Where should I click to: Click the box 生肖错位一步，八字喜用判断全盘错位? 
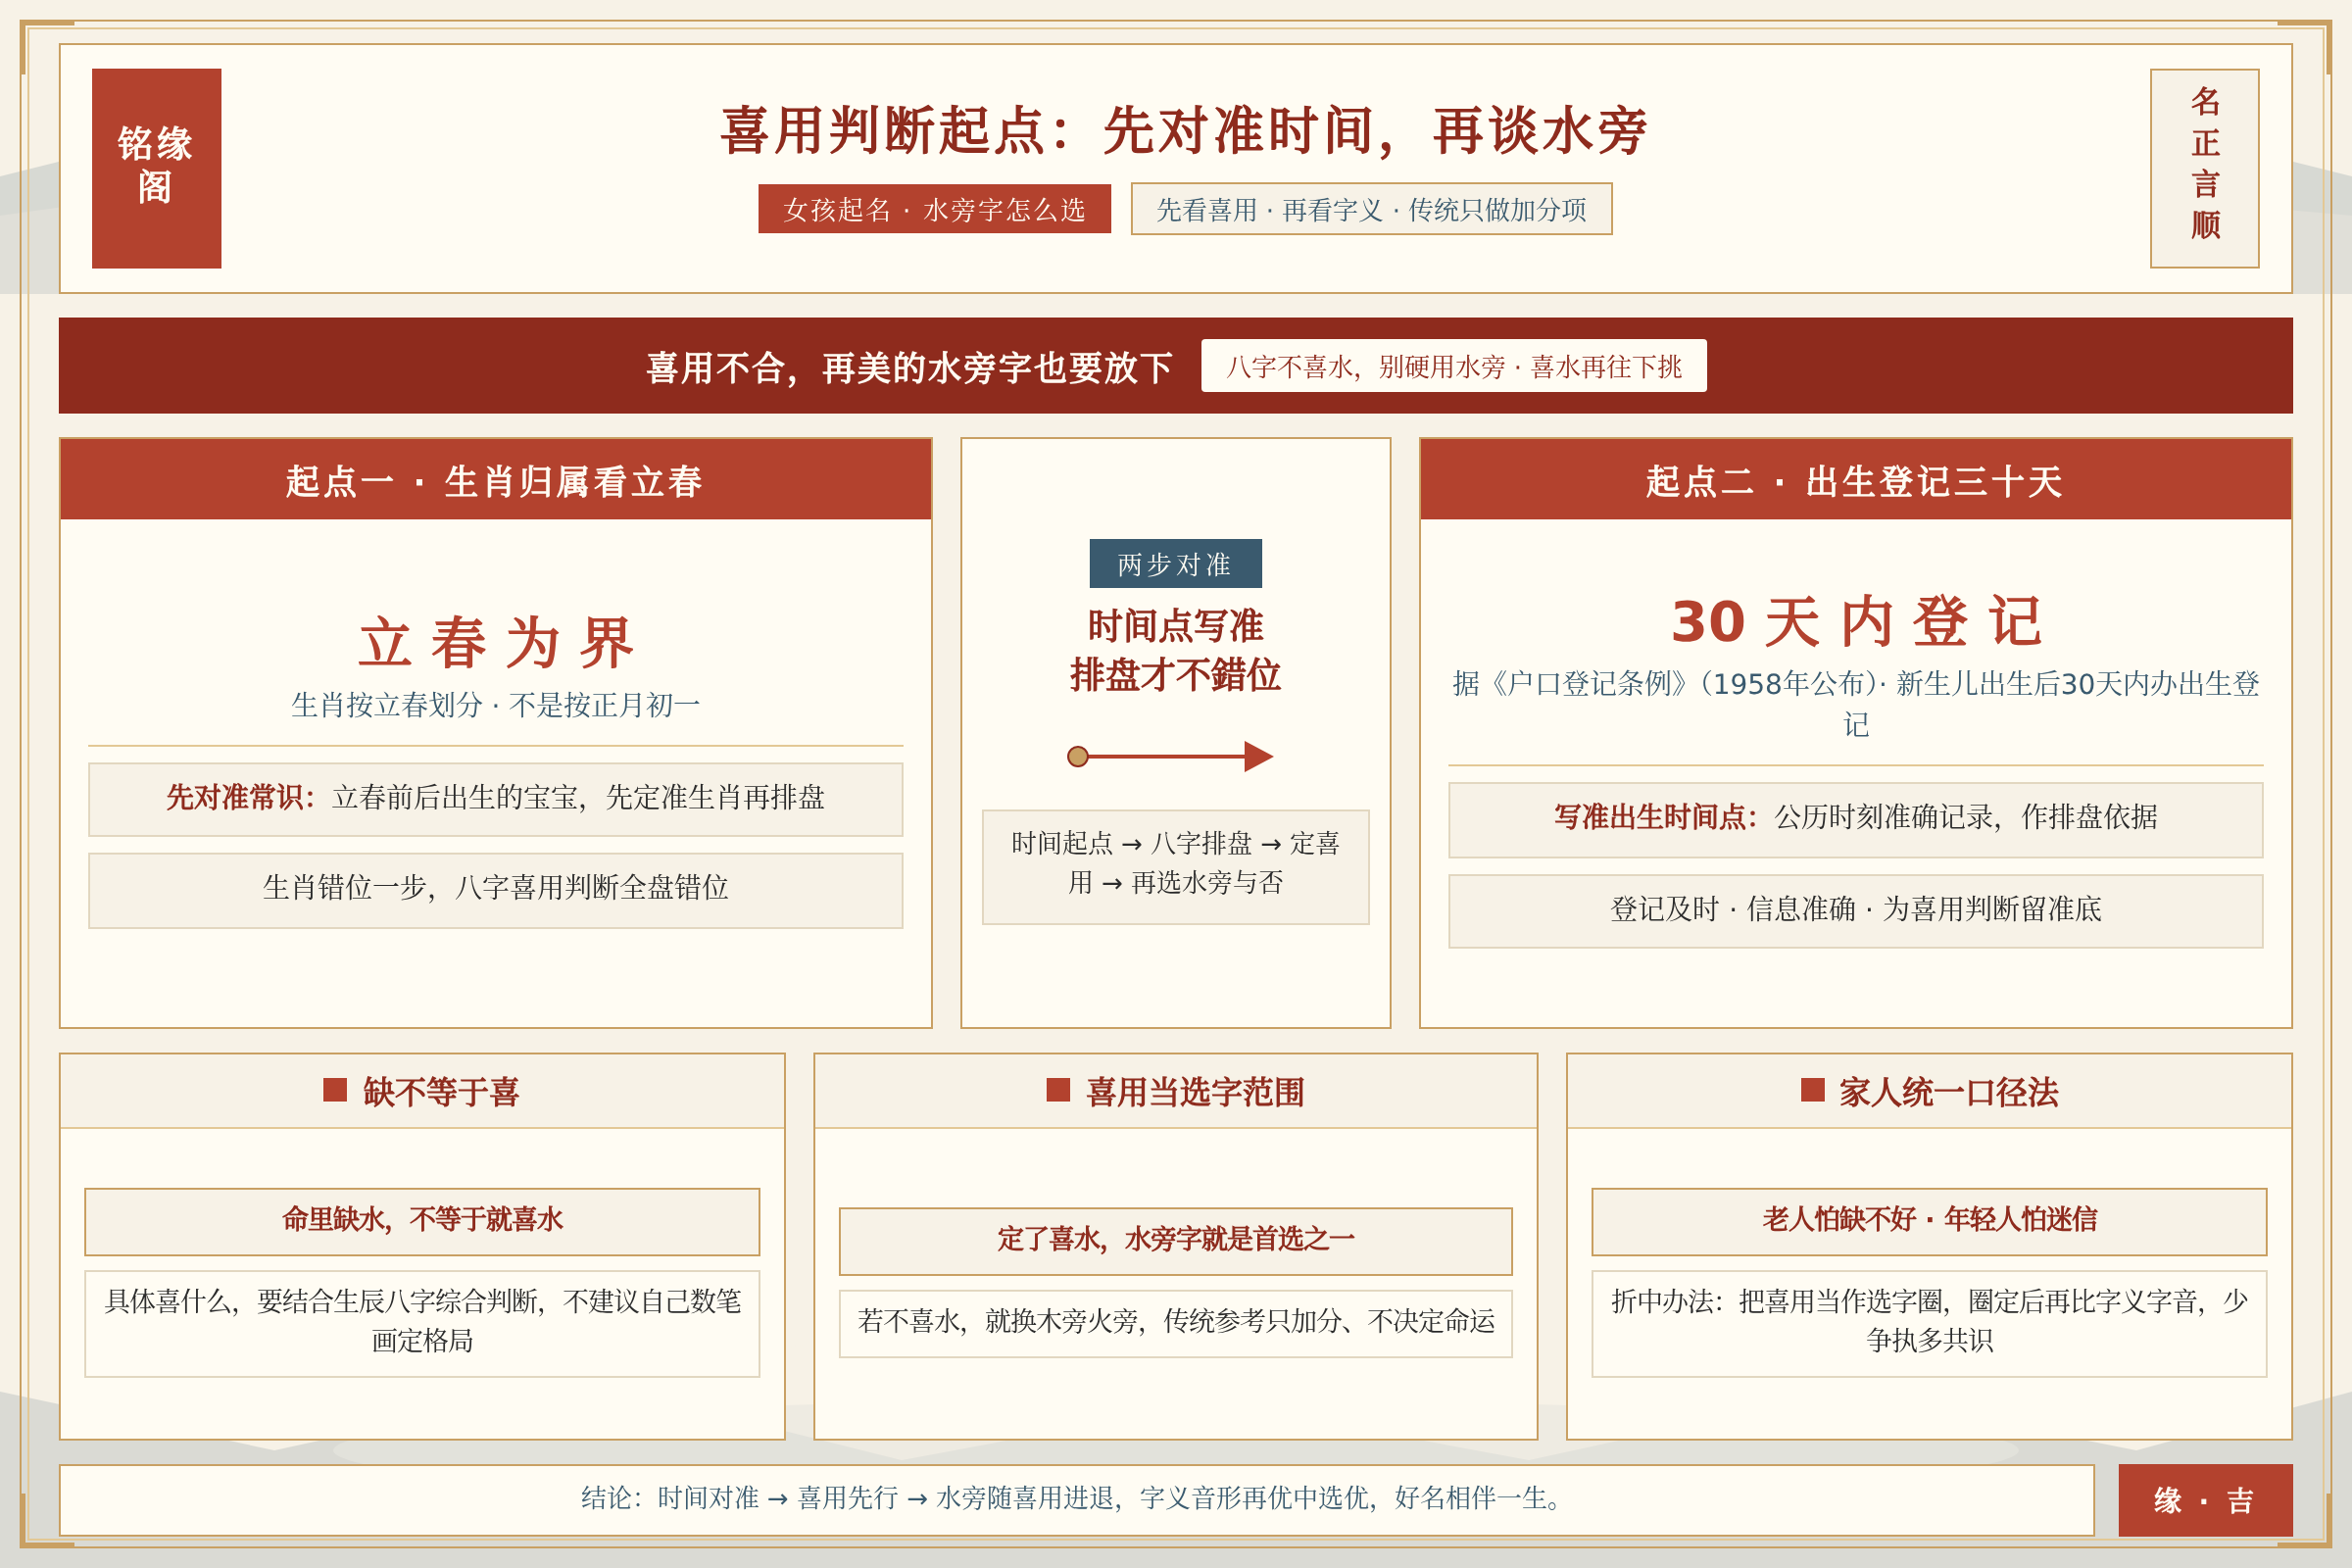tap(496, 890)
